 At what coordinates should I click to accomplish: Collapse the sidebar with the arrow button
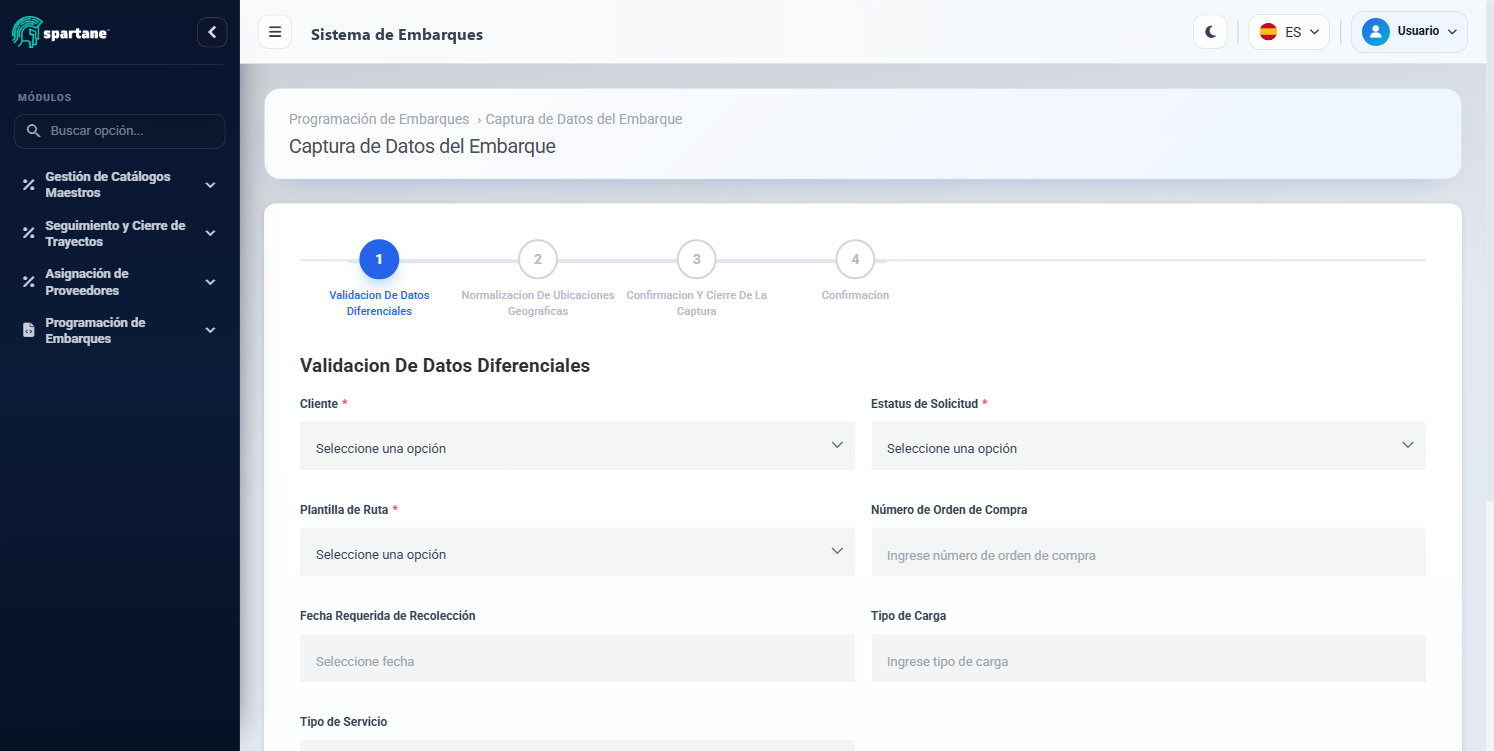[212, 32]
